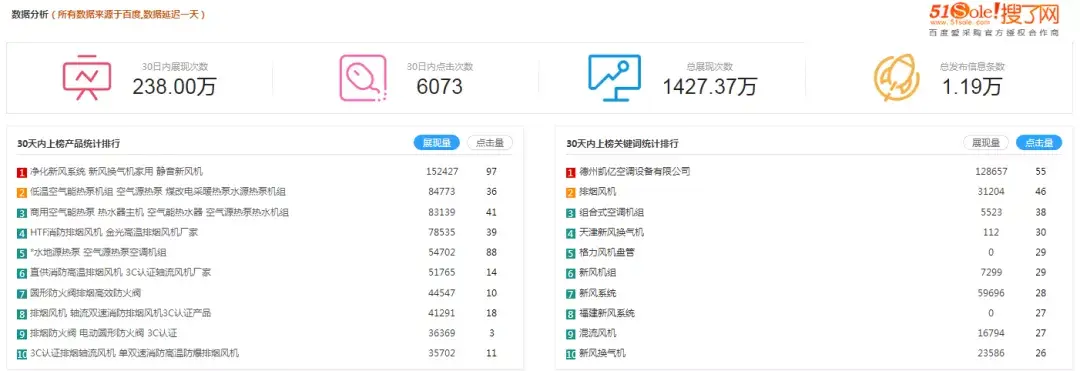Select 展现量 tab in keyword ranking panel

986,143
